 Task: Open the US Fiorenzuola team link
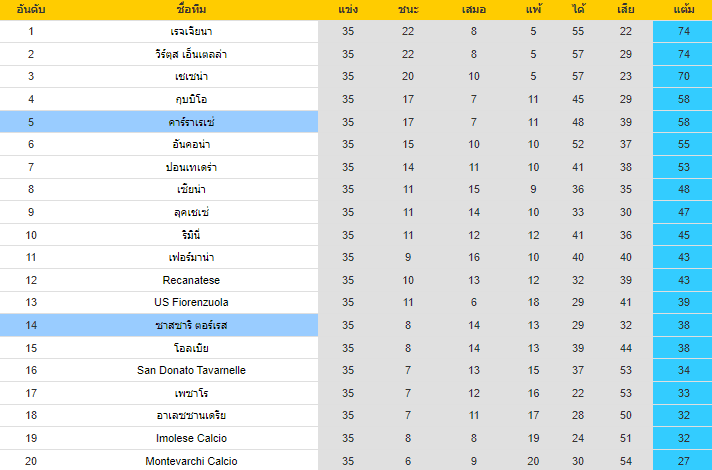(x=191, y=302)
